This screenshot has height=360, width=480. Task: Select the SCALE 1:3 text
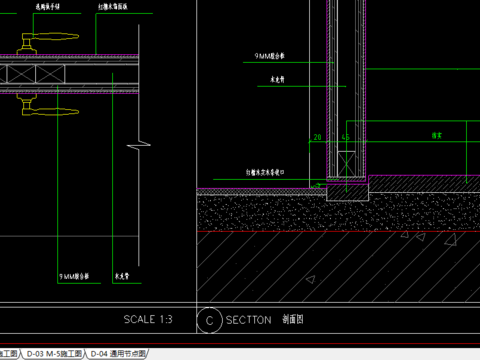tap(148, 319)
